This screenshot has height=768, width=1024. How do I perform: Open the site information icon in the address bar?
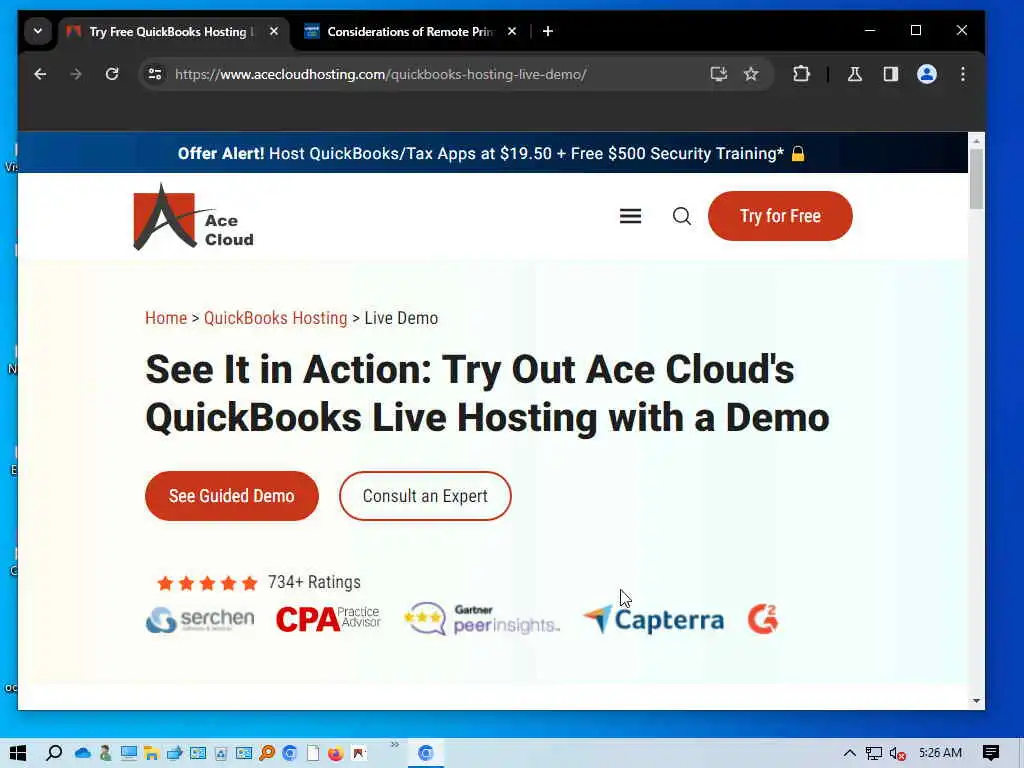click(x=155, y=74)
